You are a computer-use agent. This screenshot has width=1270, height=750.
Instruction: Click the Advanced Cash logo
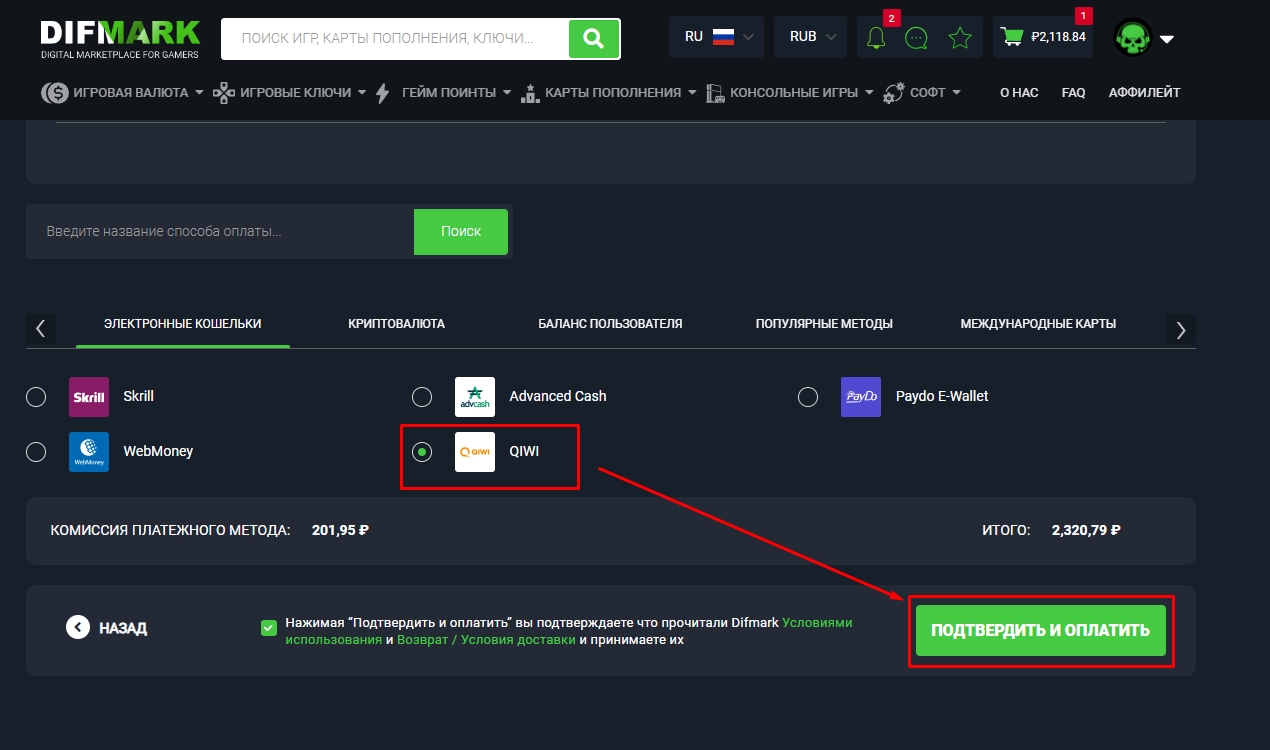click(x=475, y=397)
